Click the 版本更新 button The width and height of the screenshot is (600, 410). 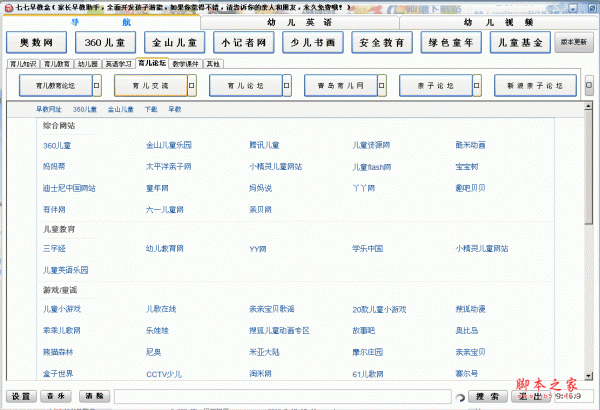tap(574, 42)
